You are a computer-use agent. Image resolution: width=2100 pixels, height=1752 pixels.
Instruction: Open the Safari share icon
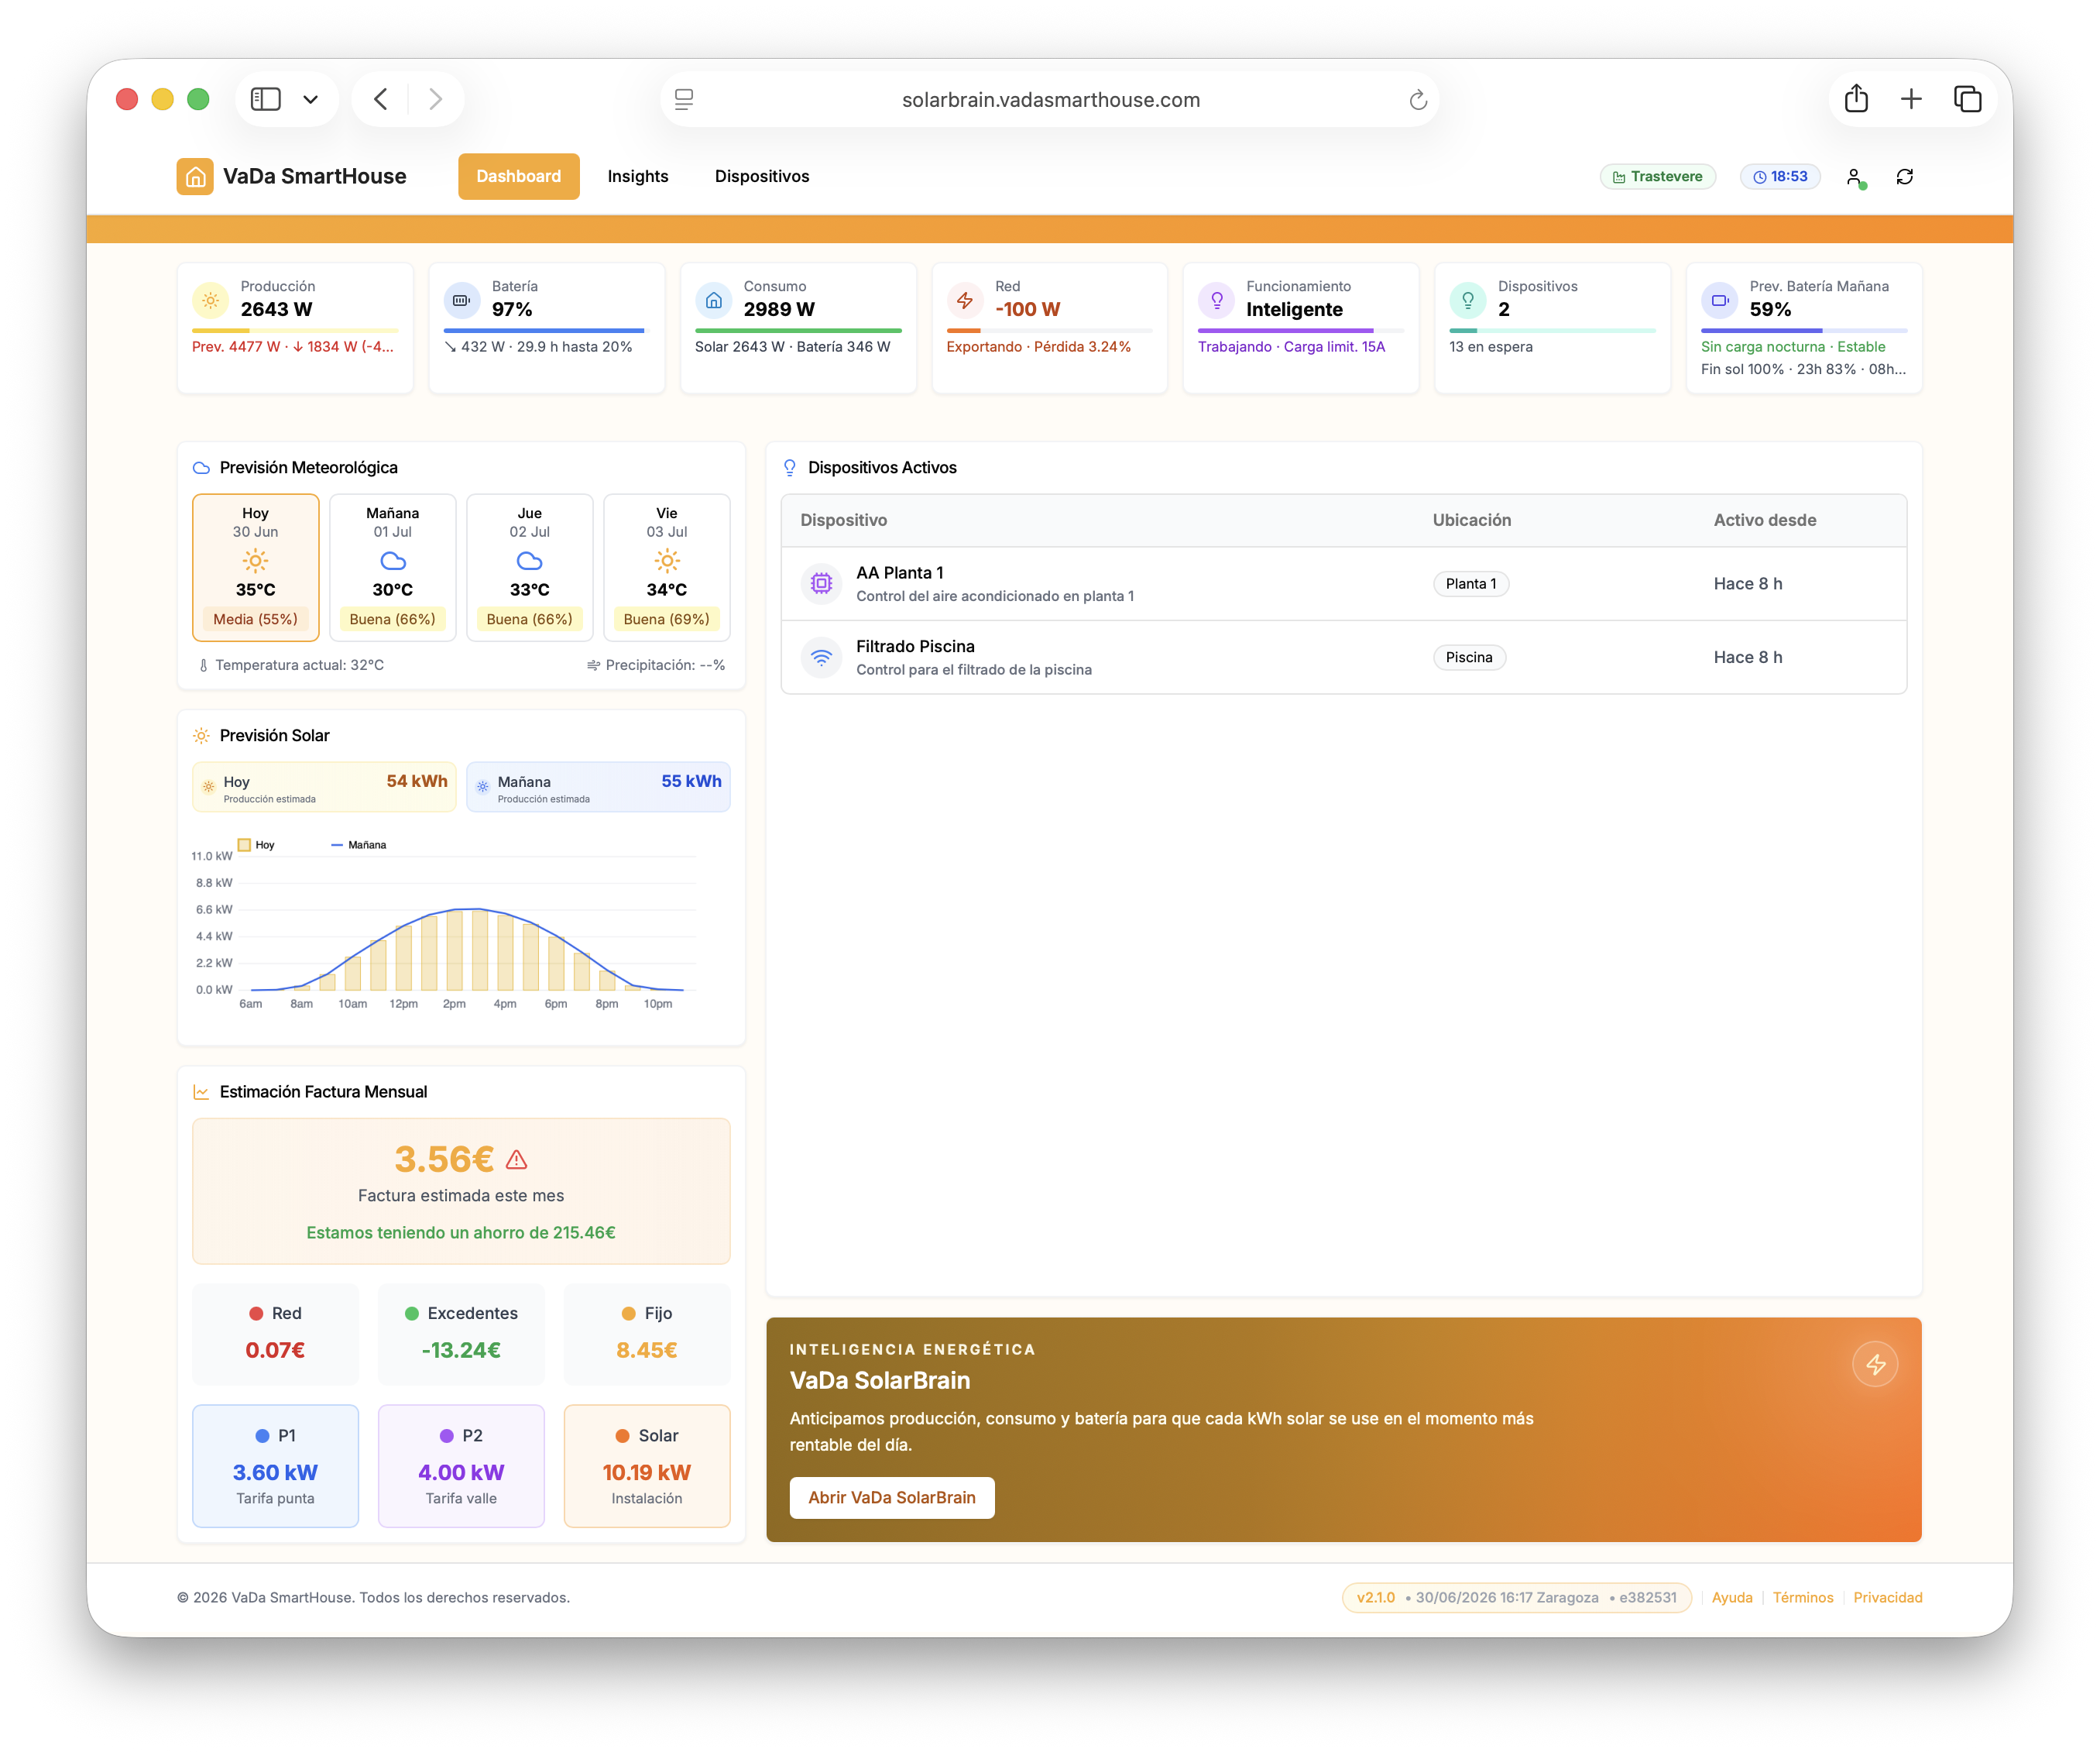(x=1856, y=98)
